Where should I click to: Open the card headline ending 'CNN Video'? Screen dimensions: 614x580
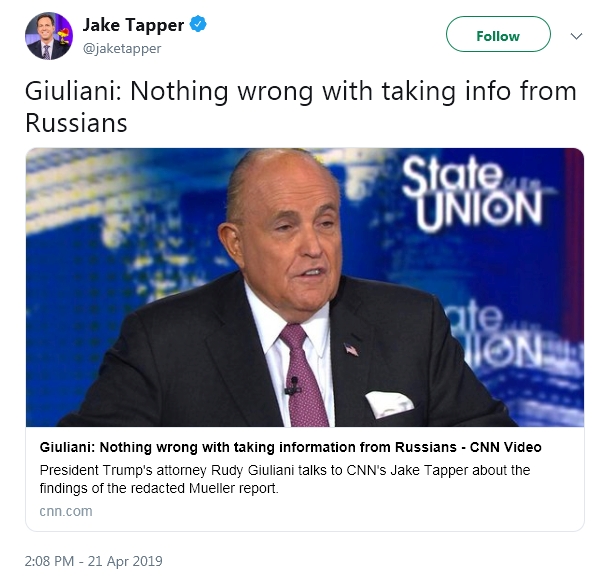[x=291, y=447]
